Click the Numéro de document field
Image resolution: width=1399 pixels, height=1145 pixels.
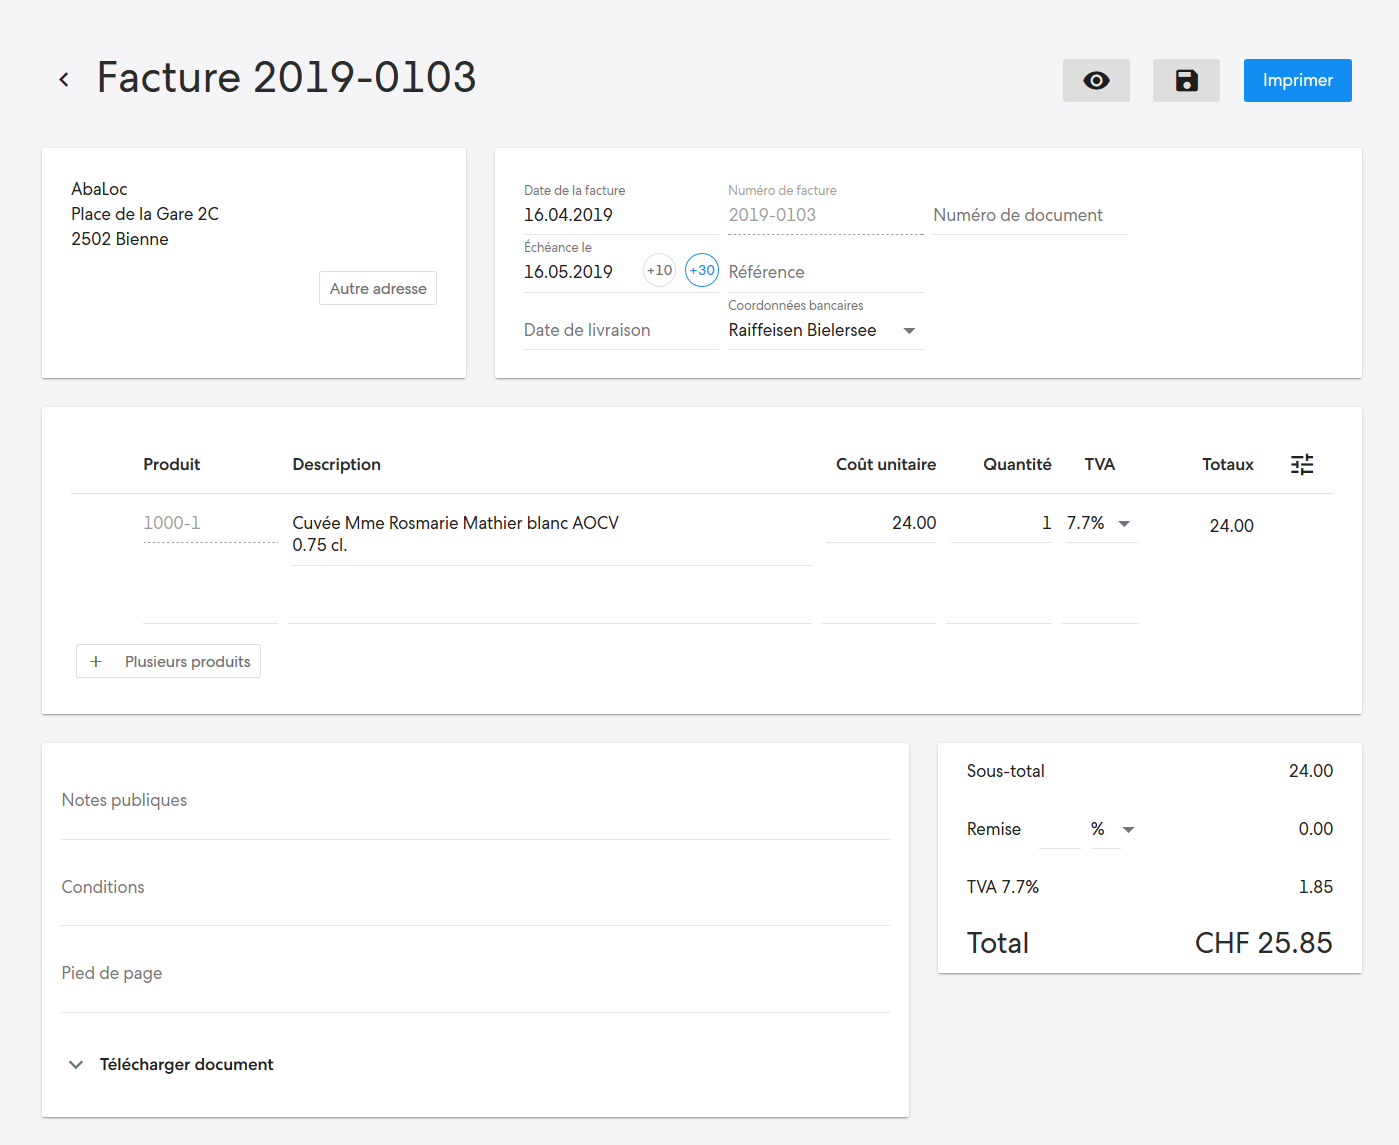(x=1030, y=215)
